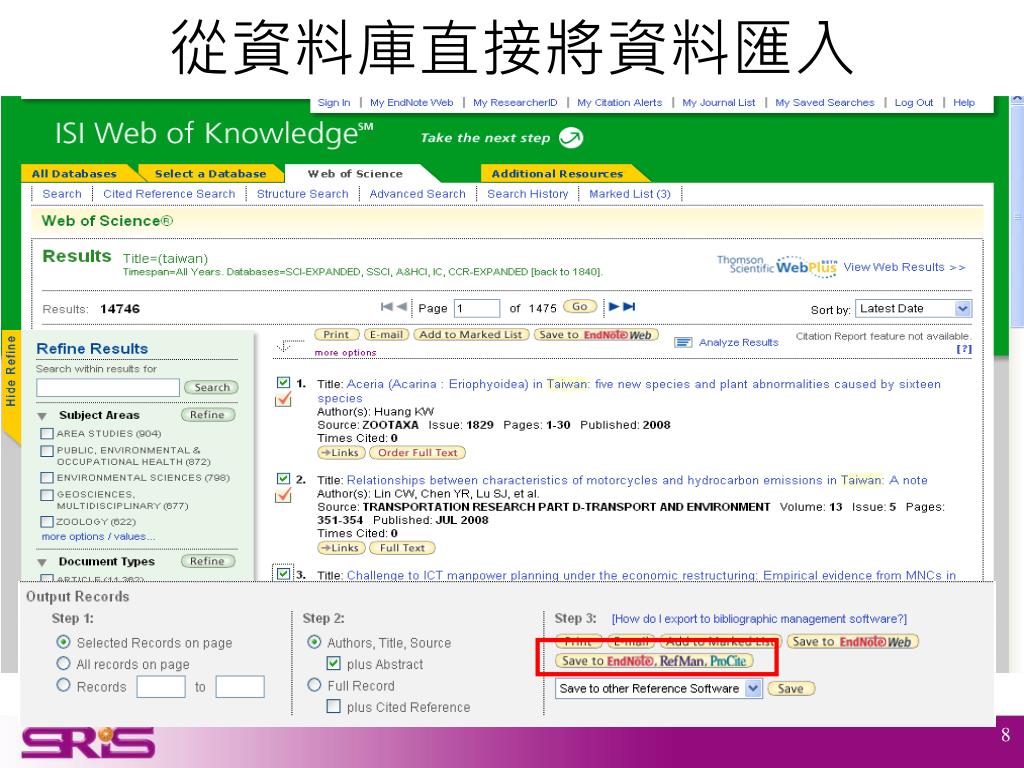The width and height of the screenshot is (1024, 768).
Task: Open Marked List (3)
Action: [x=630, y=194]
